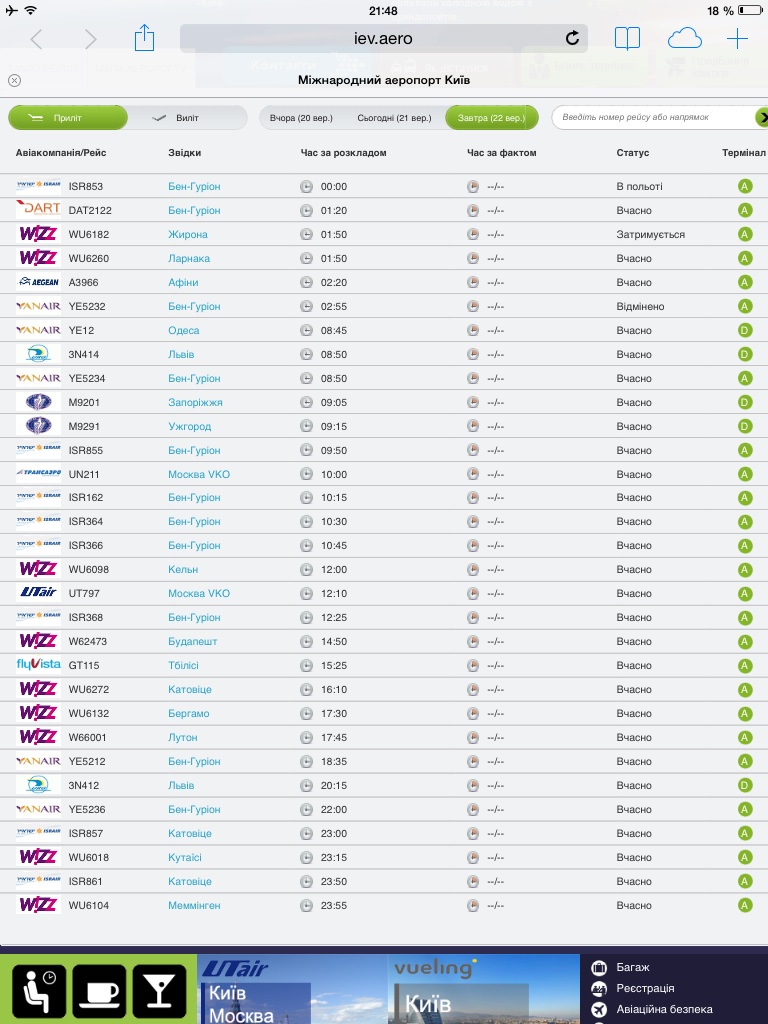Reload the iev.aero page
The image size is (768, 1024).
click(x=572, y=39)
